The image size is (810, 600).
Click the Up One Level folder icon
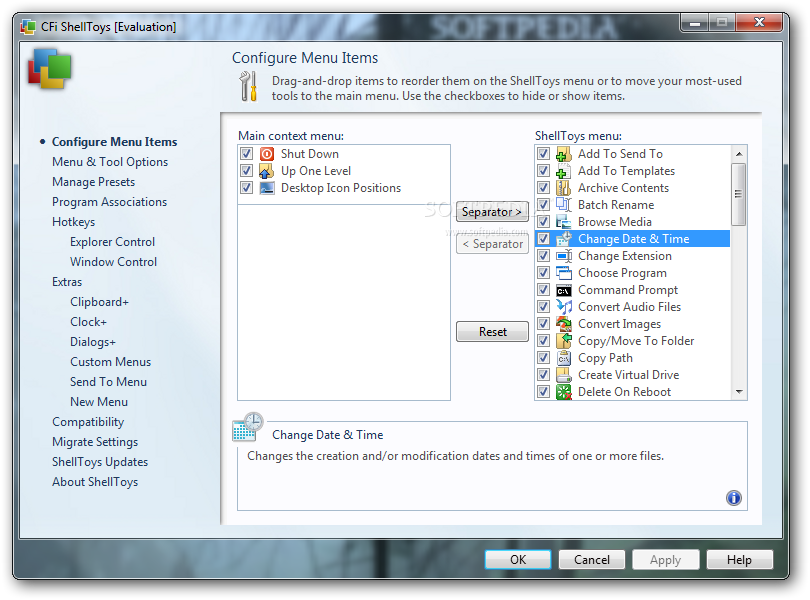click(x=267, y=171)
